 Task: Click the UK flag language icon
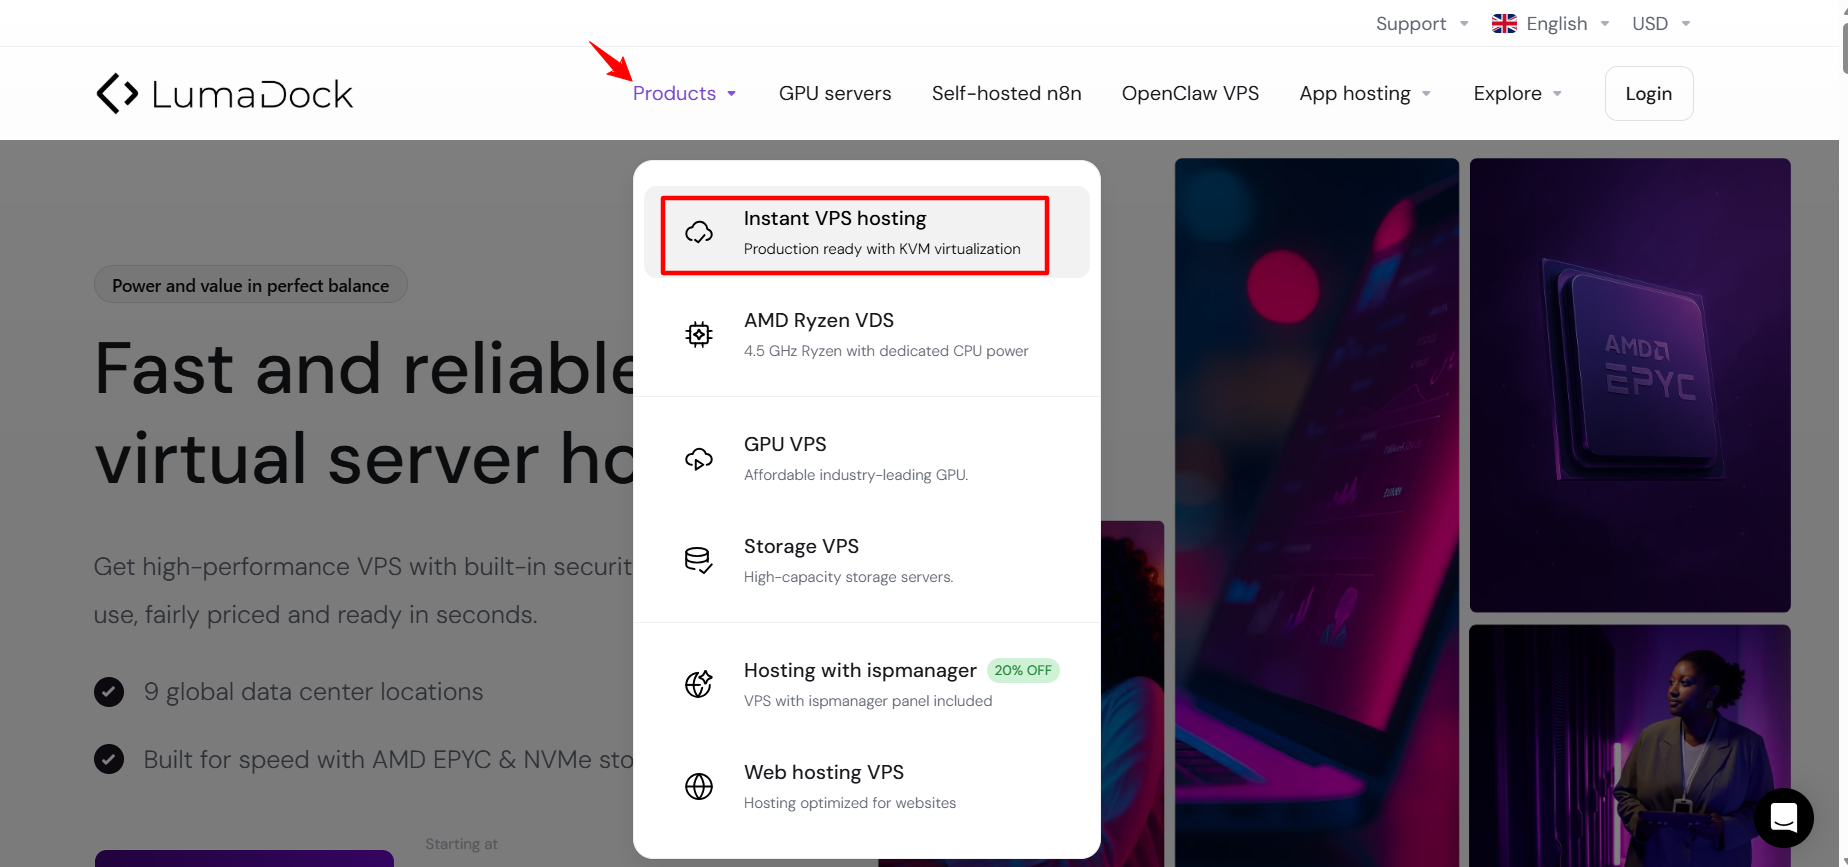tap(1504, 23)
